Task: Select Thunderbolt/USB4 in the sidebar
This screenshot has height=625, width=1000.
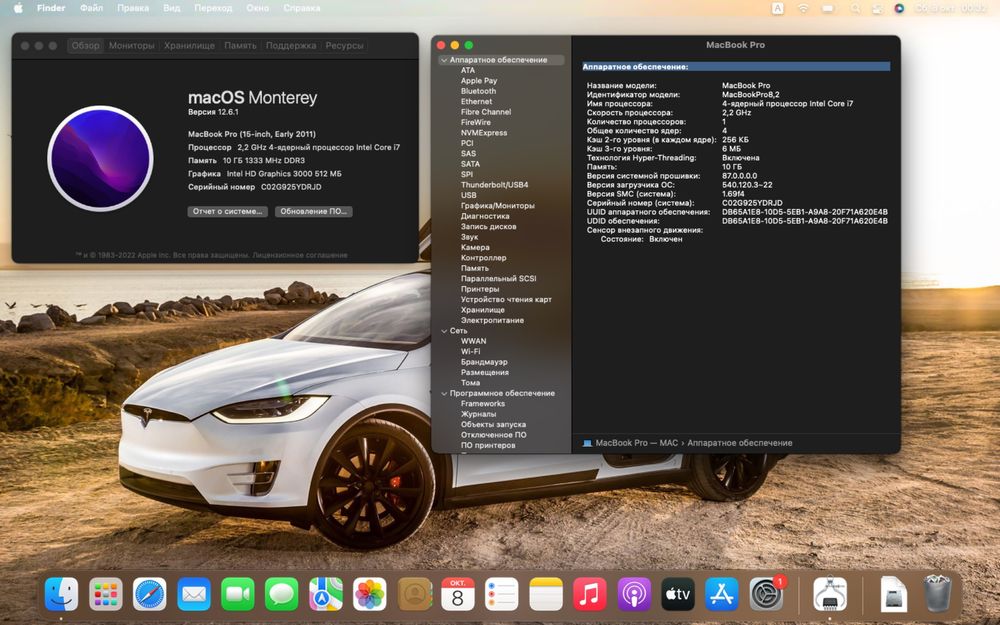Action: 494,185
